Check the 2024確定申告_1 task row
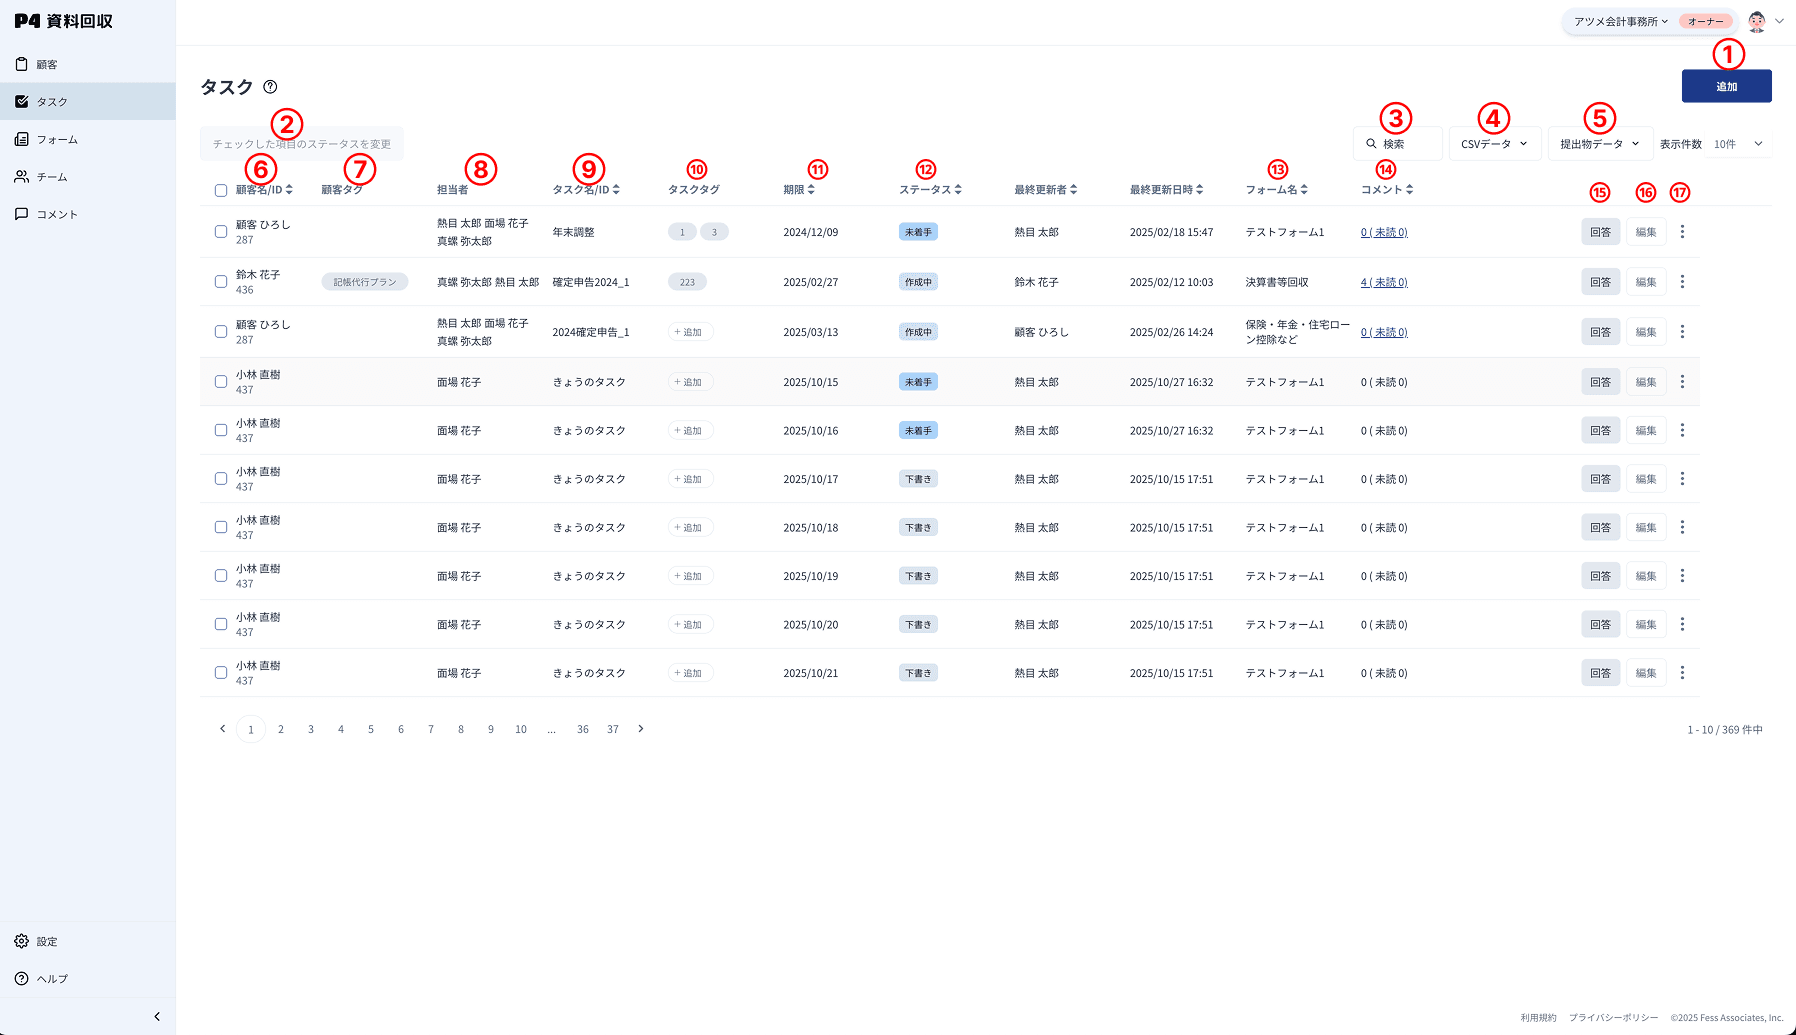 click(x=221, y=332)
